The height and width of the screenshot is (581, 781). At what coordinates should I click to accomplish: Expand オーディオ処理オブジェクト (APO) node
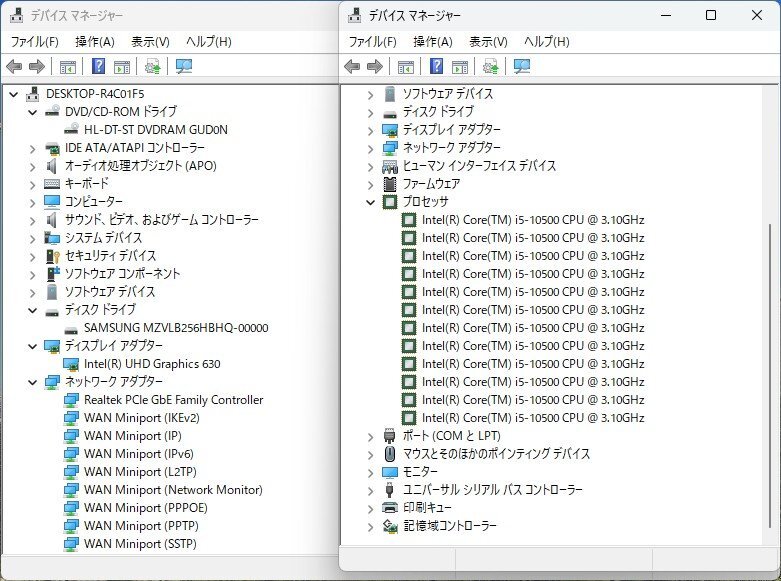33,166
